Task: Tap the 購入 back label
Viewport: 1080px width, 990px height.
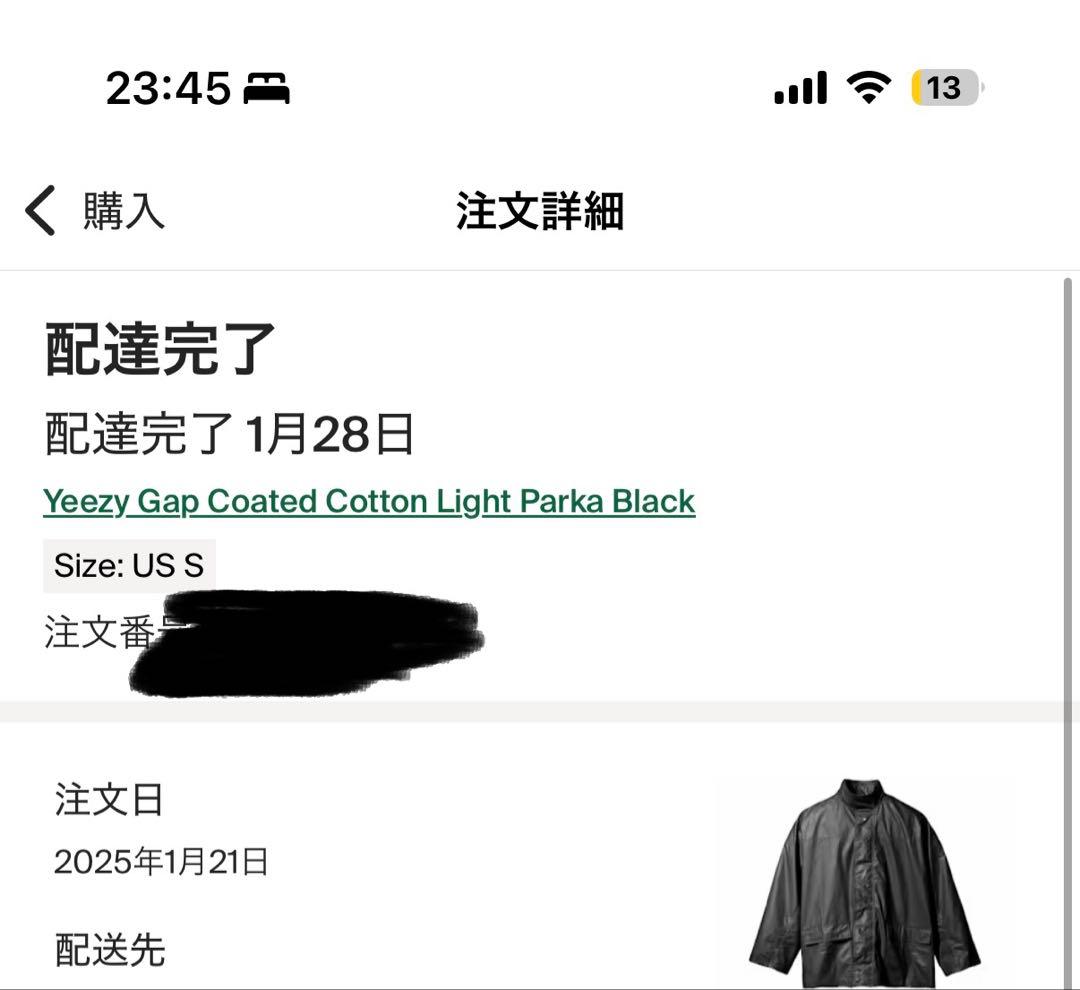Action: tap(122, 212)
